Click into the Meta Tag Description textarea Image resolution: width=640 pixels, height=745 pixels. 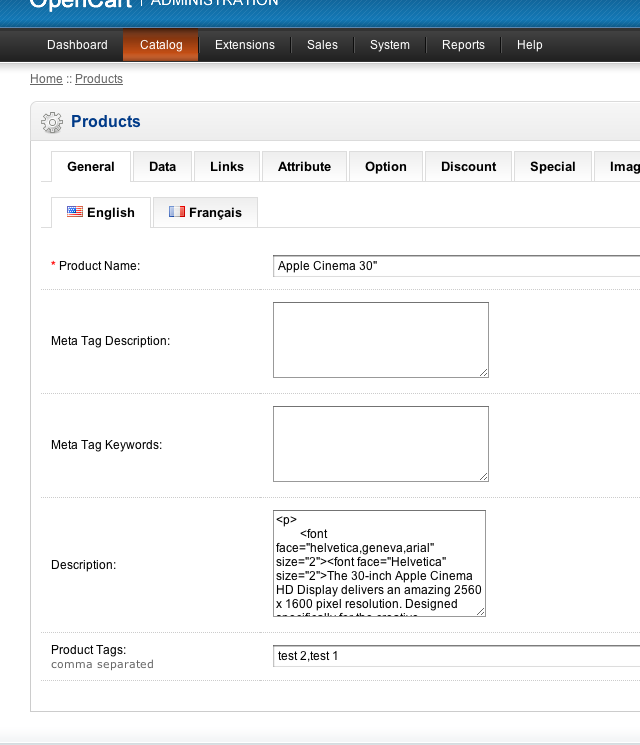coord(381,340)
